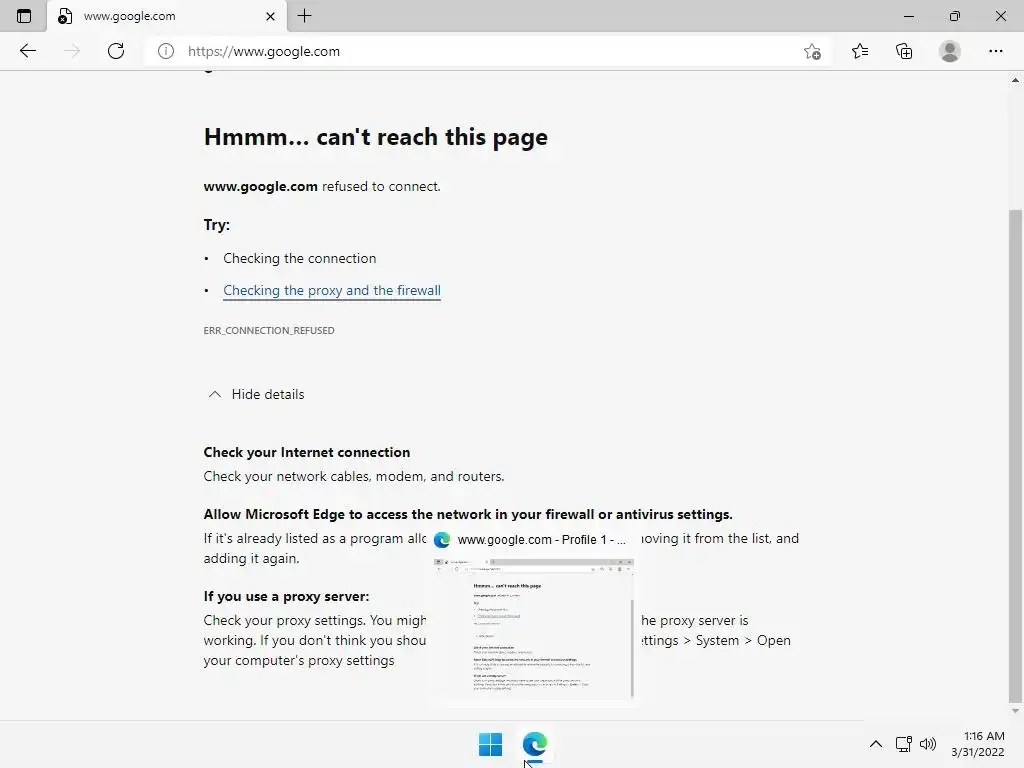View site information icon in address bar
The width and height of the screenshot is (1024, 768).
(166, 51)
